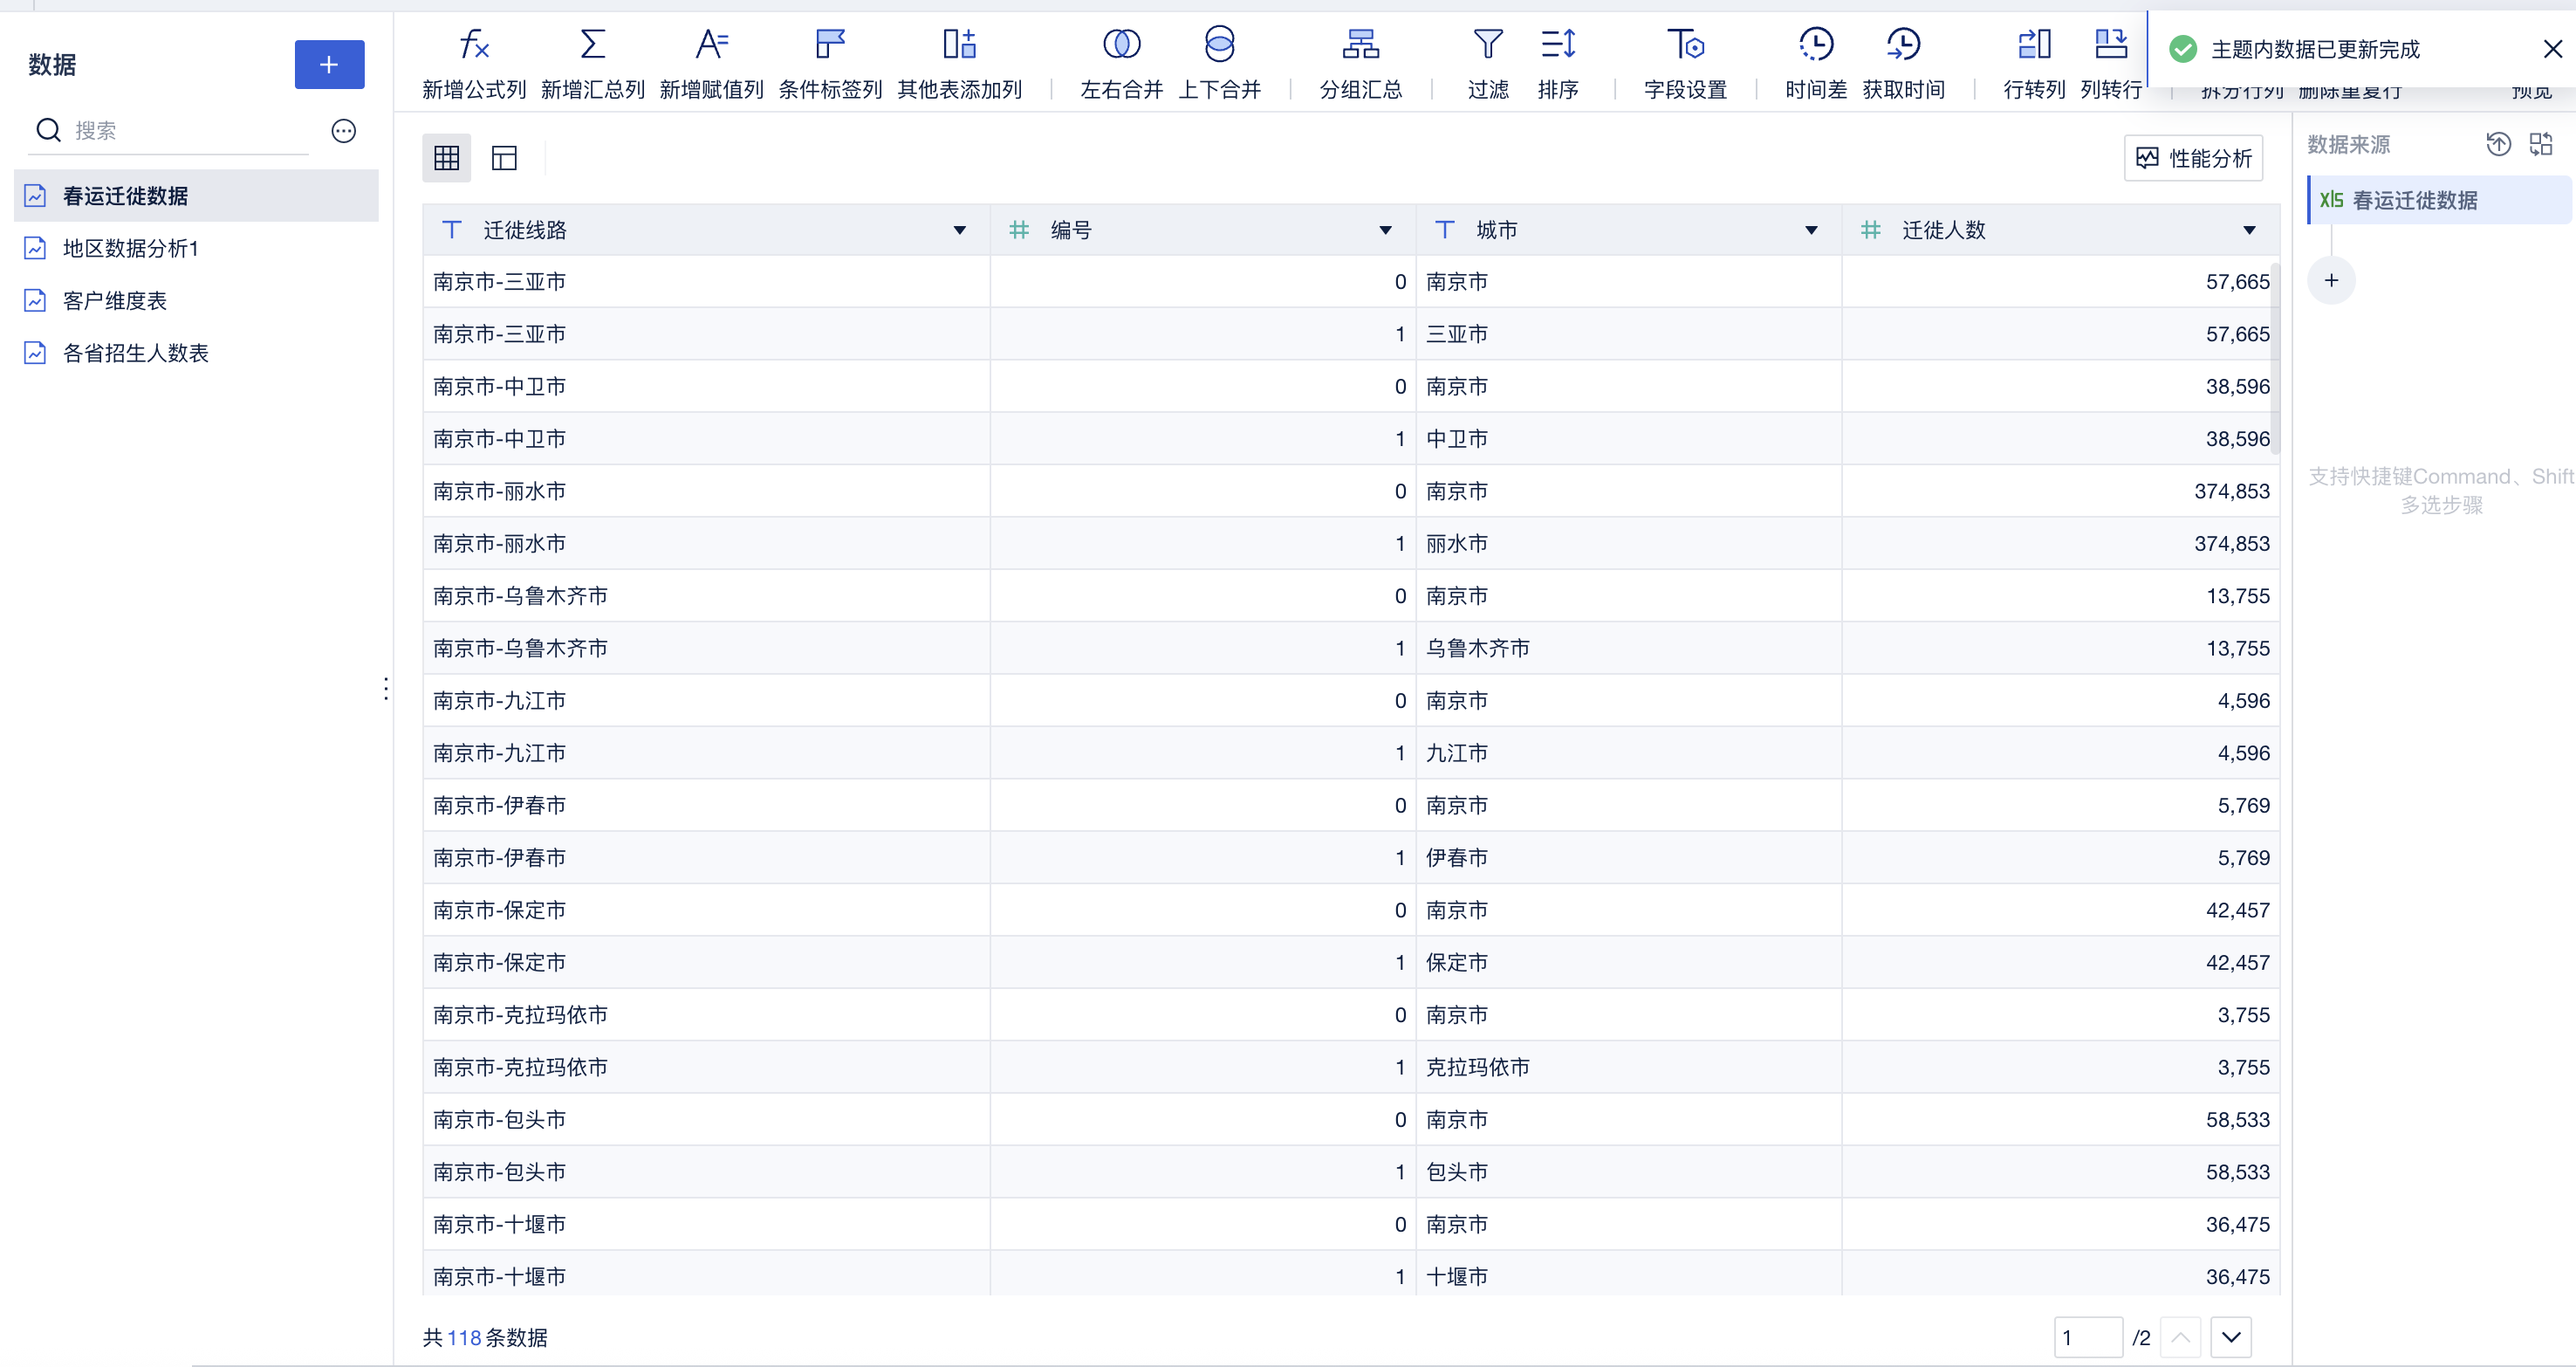The image size is (2576, 1367).
Task: Go to the next data page
Action: [2231, 1337]
